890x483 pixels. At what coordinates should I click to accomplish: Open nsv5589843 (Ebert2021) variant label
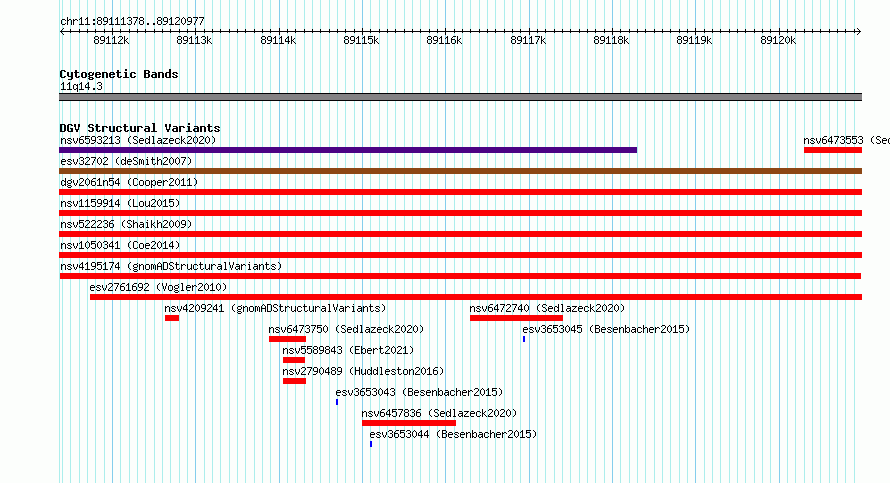(348, 350)
